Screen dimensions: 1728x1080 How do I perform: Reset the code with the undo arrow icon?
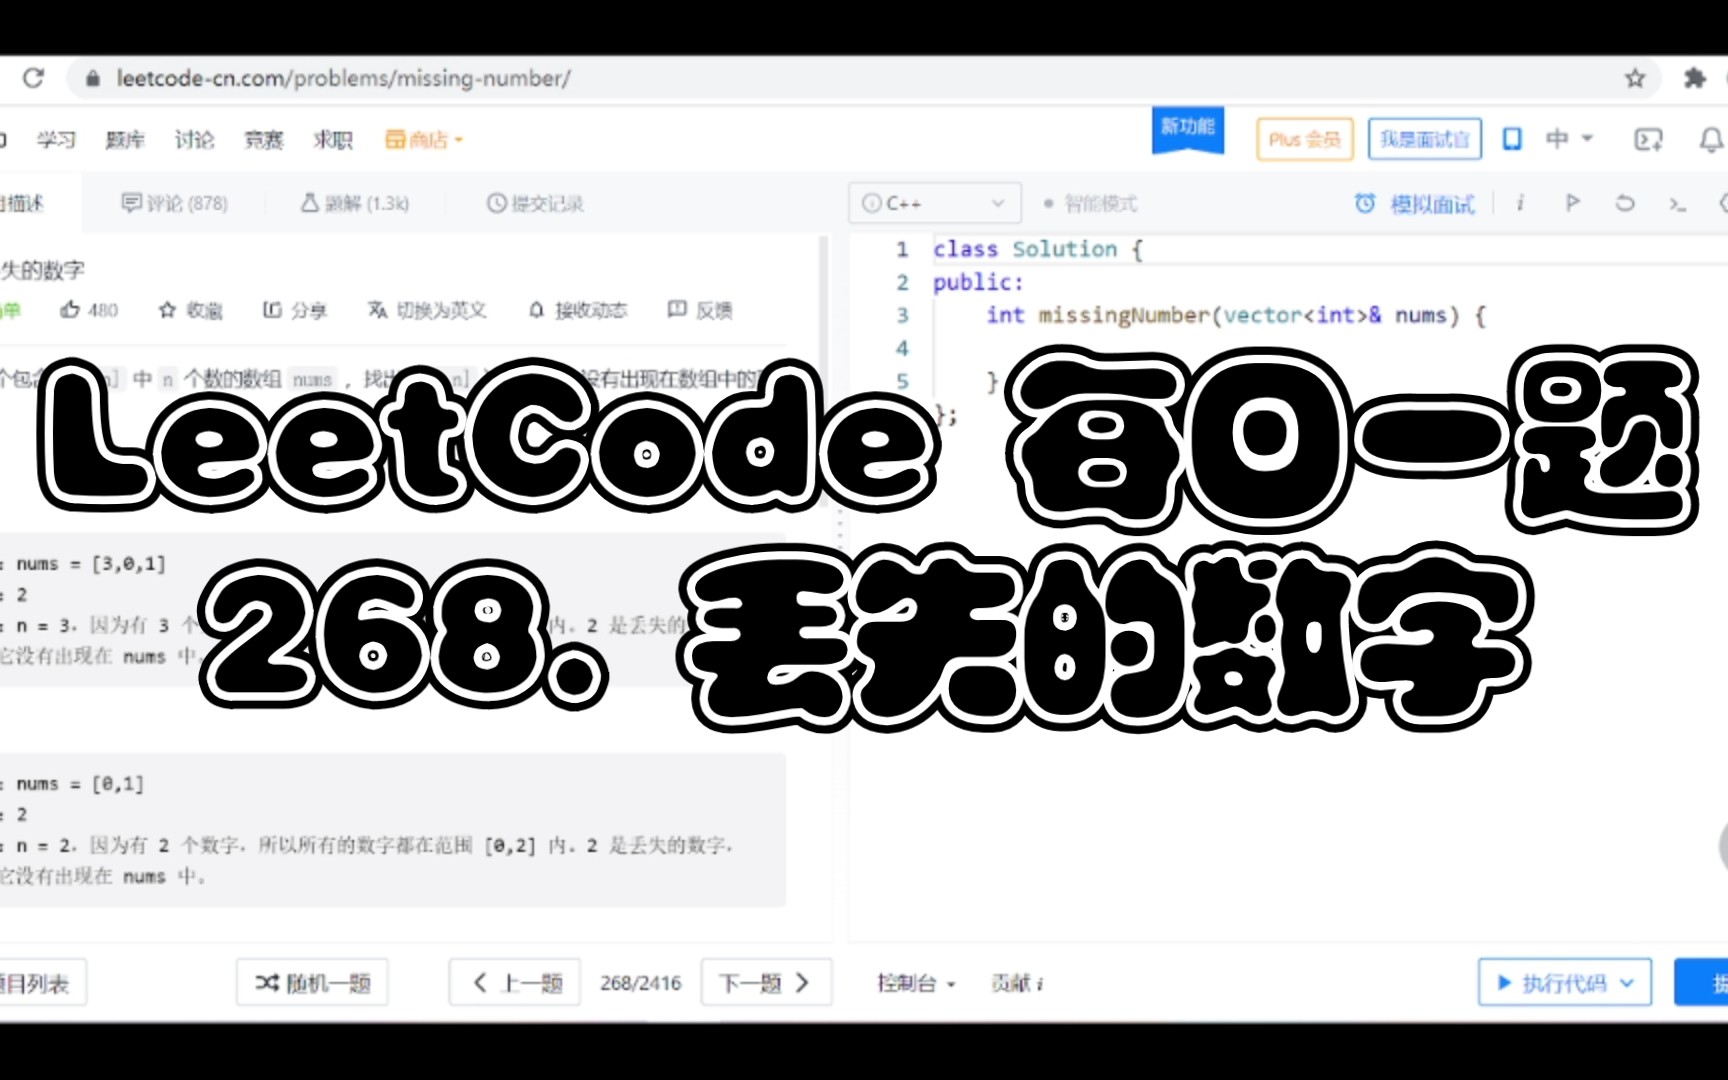point(1625,203)
